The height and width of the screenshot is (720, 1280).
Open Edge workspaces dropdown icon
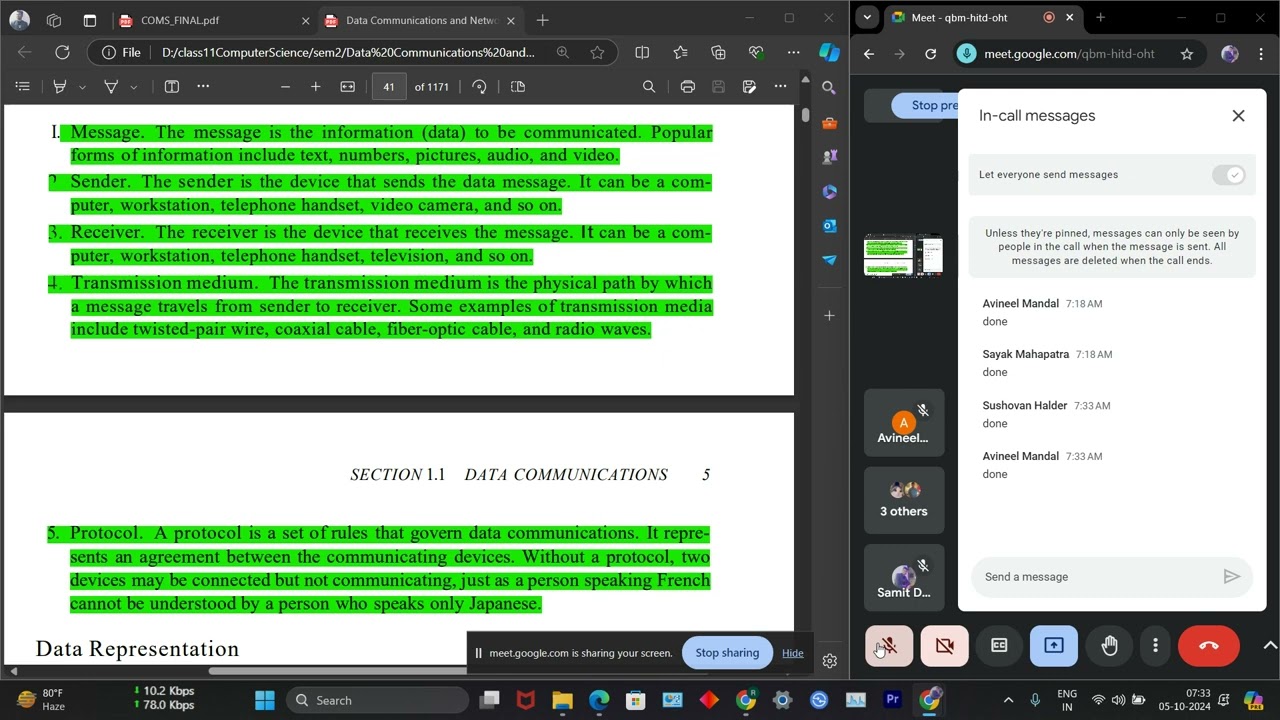[x=54, y=20]
